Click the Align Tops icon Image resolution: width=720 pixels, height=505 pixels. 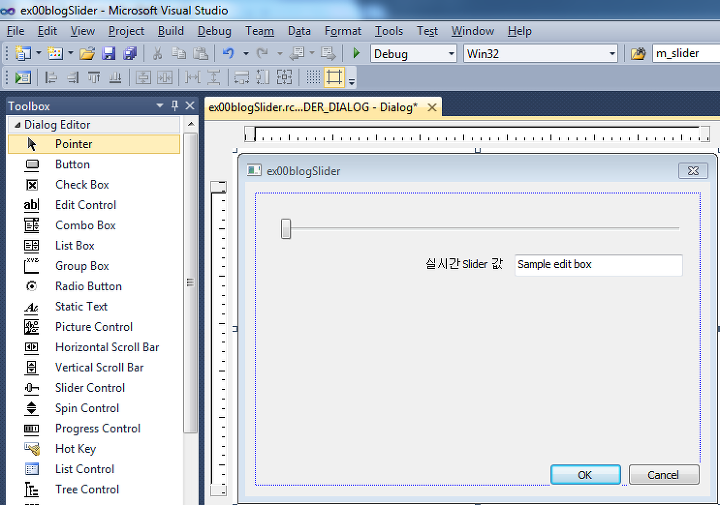(94, 77)
